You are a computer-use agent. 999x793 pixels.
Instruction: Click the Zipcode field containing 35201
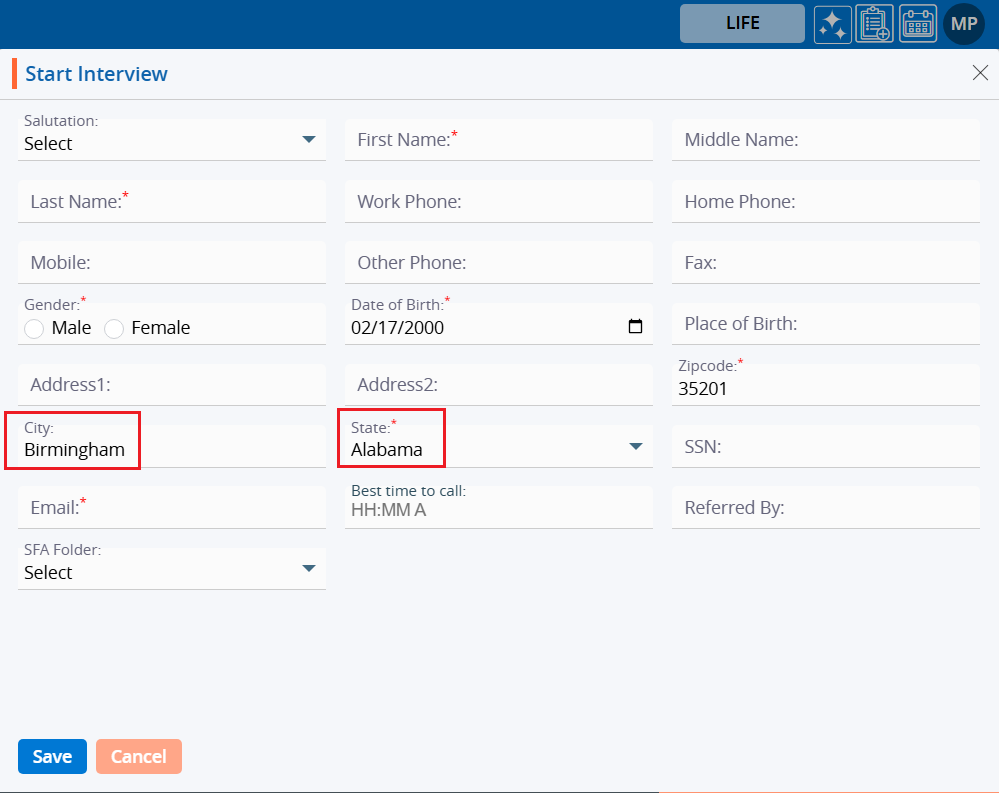click(x=825, y=389)
